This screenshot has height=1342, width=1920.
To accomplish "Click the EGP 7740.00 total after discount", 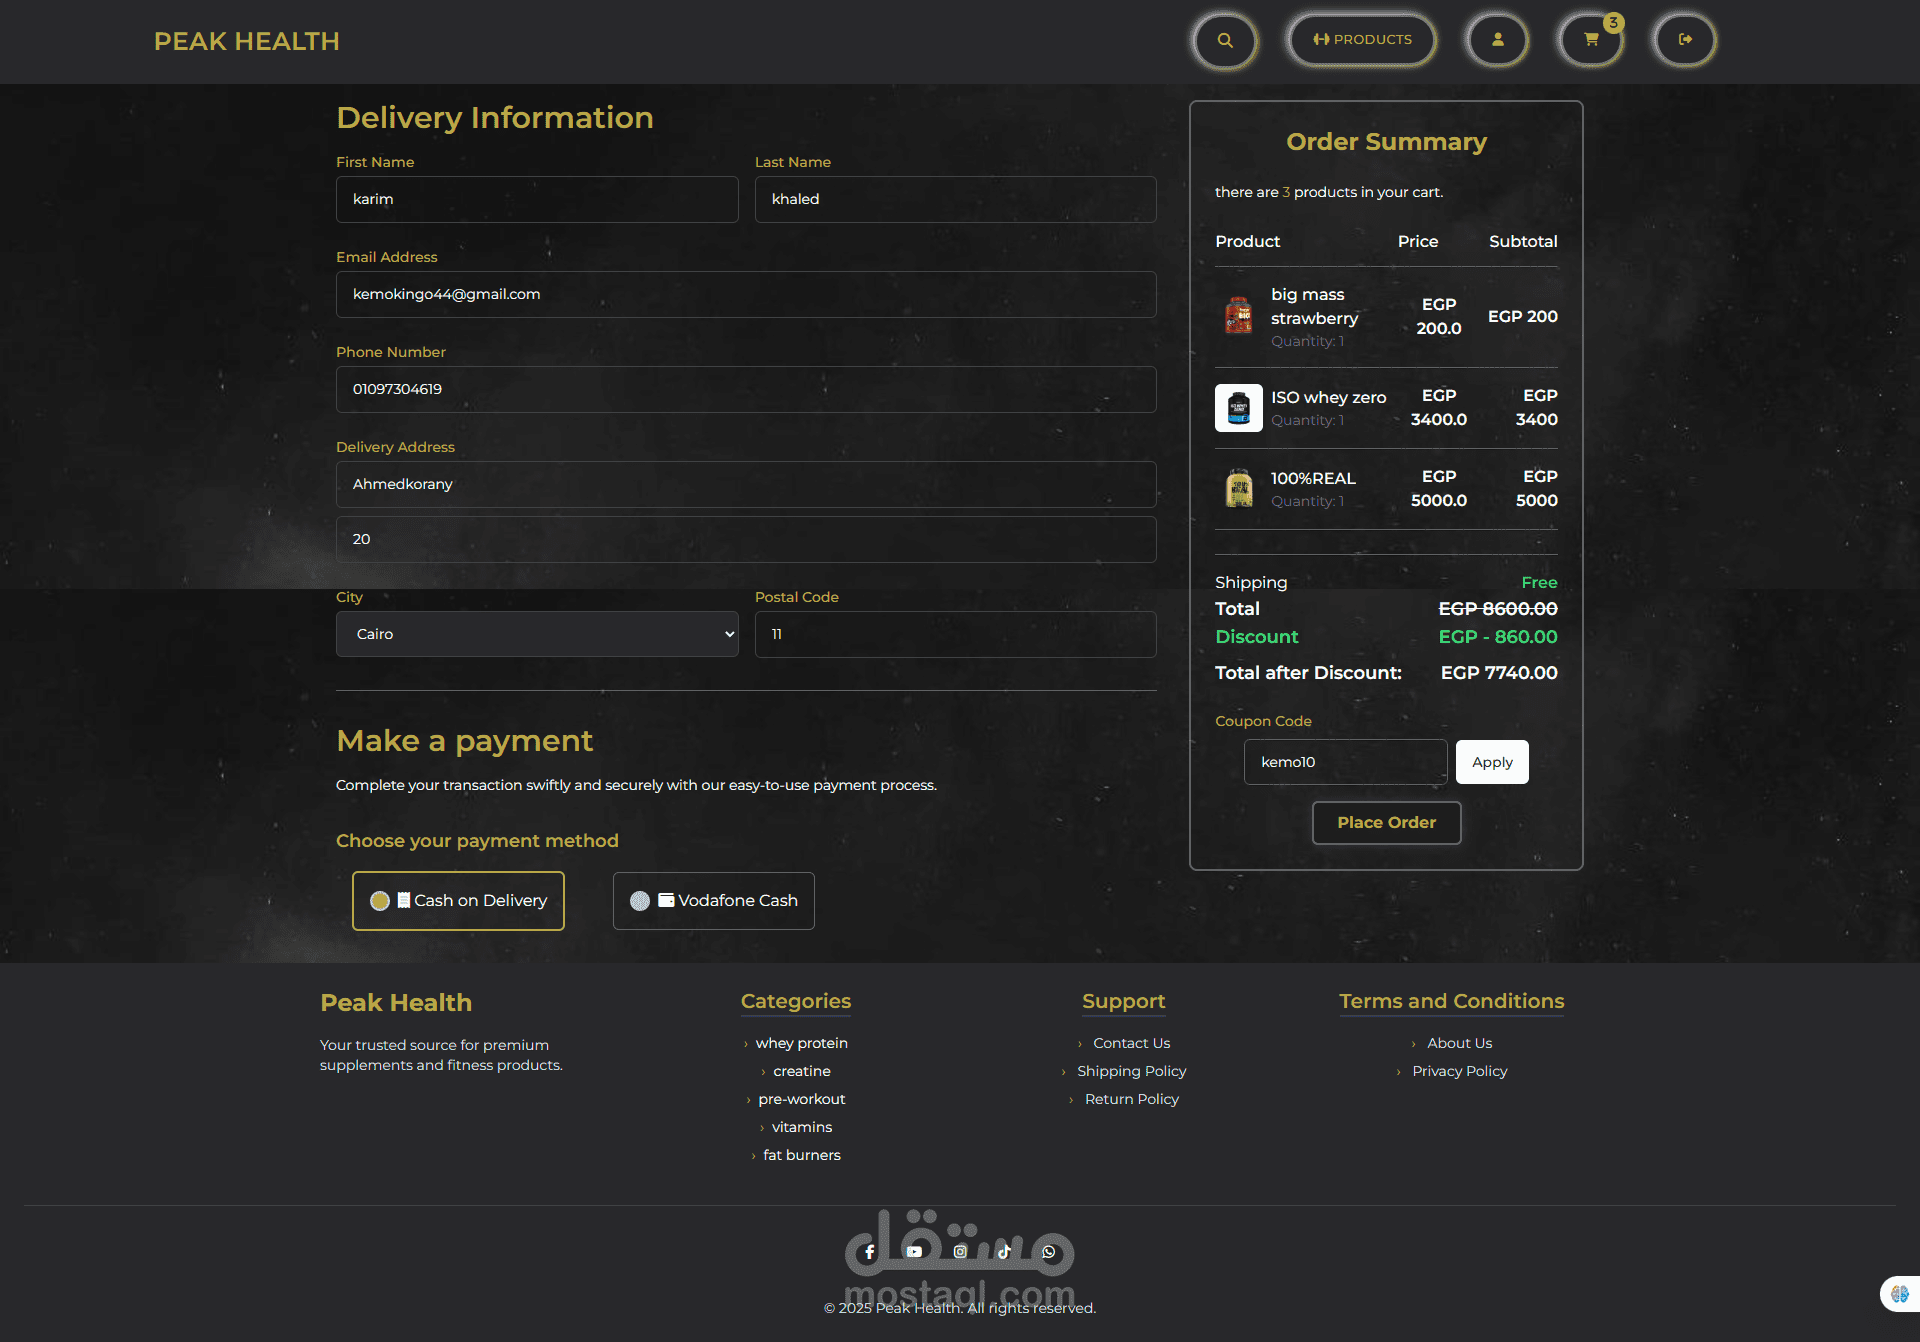I will tap(1498, 673).
